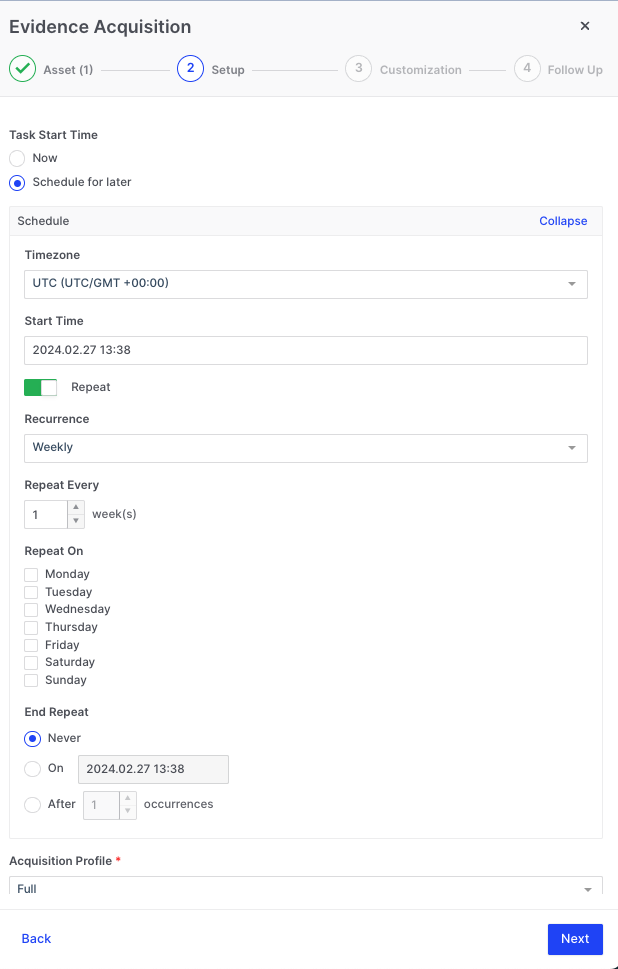Enable Friday in Repeat On
Screen dimensions: 618x969
coord(31,645)
